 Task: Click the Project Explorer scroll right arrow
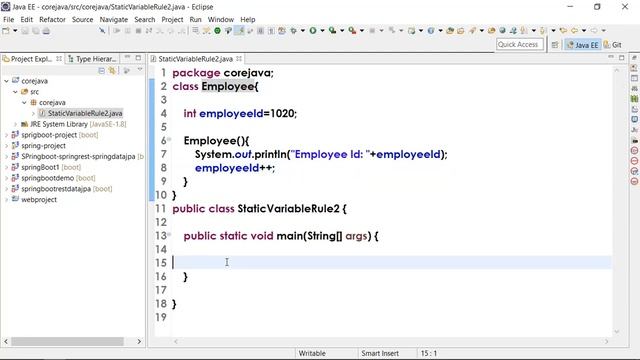pyautogui.click(x=139, y=341)
